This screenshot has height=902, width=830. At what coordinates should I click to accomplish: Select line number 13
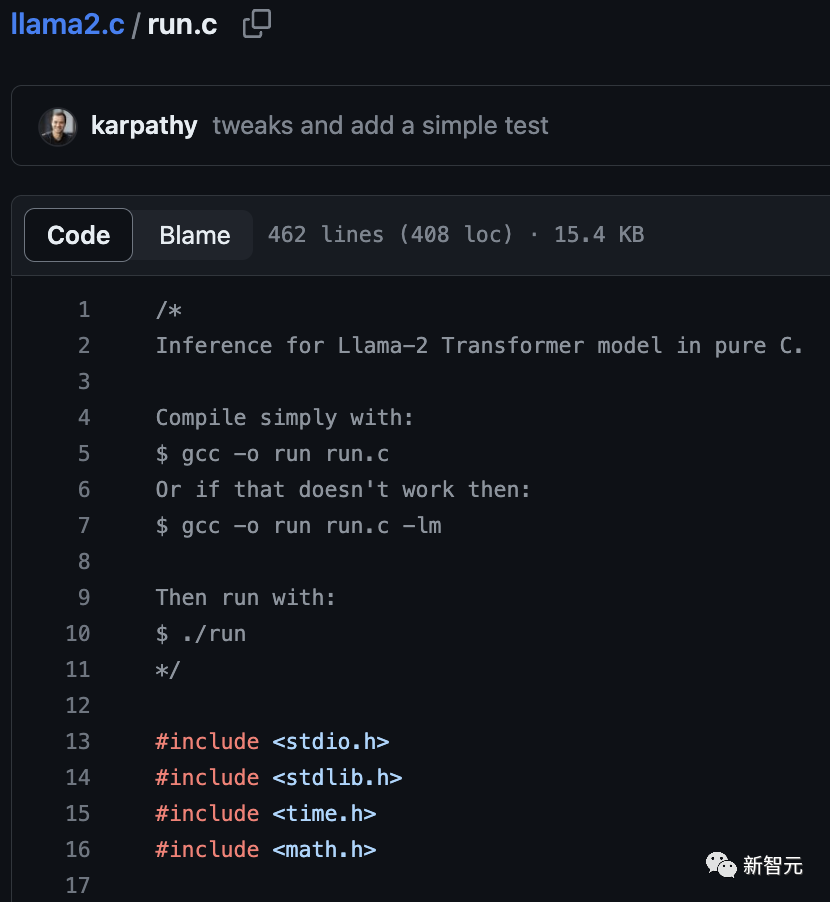[78, 742]
